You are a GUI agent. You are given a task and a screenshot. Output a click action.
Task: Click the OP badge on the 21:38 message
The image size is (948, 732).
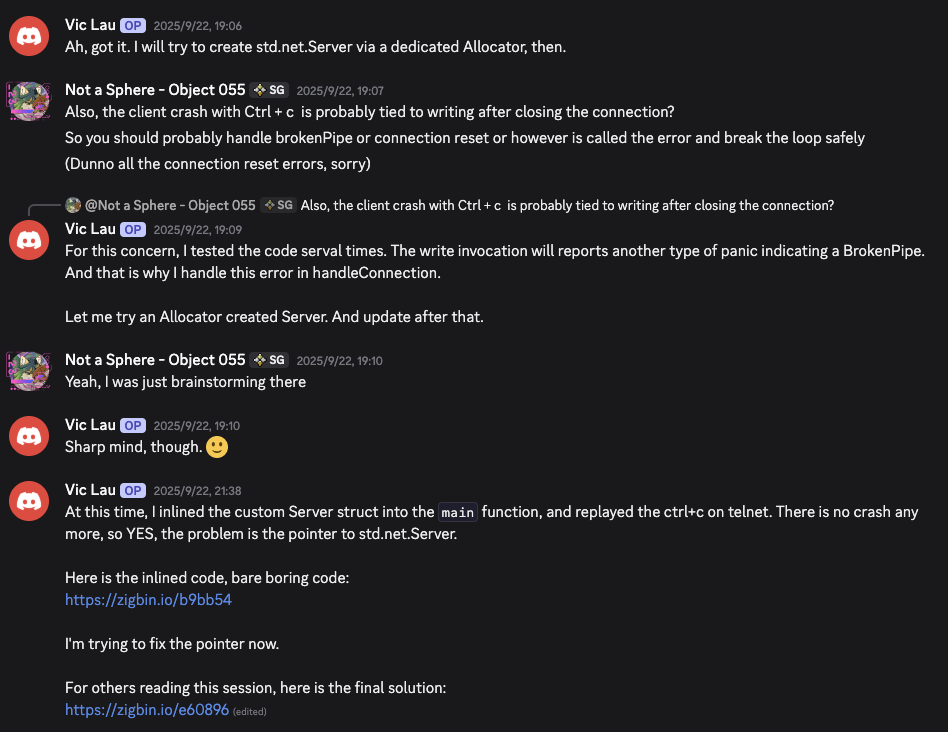133,490
